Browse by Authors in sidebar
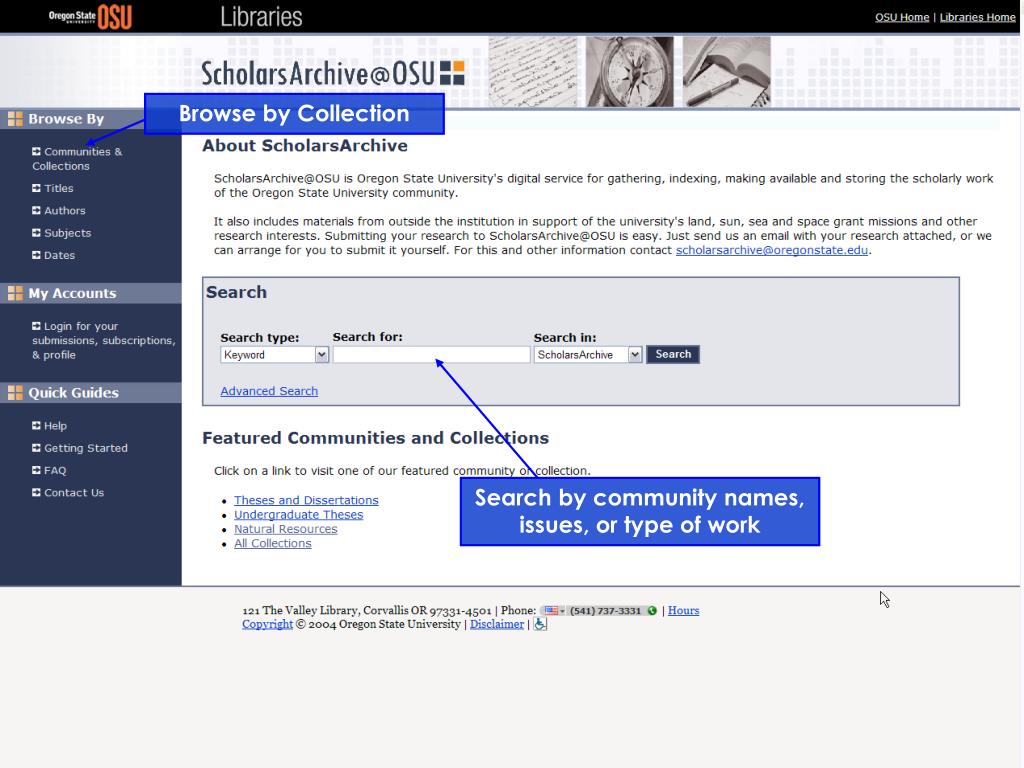 pos(65,210)
